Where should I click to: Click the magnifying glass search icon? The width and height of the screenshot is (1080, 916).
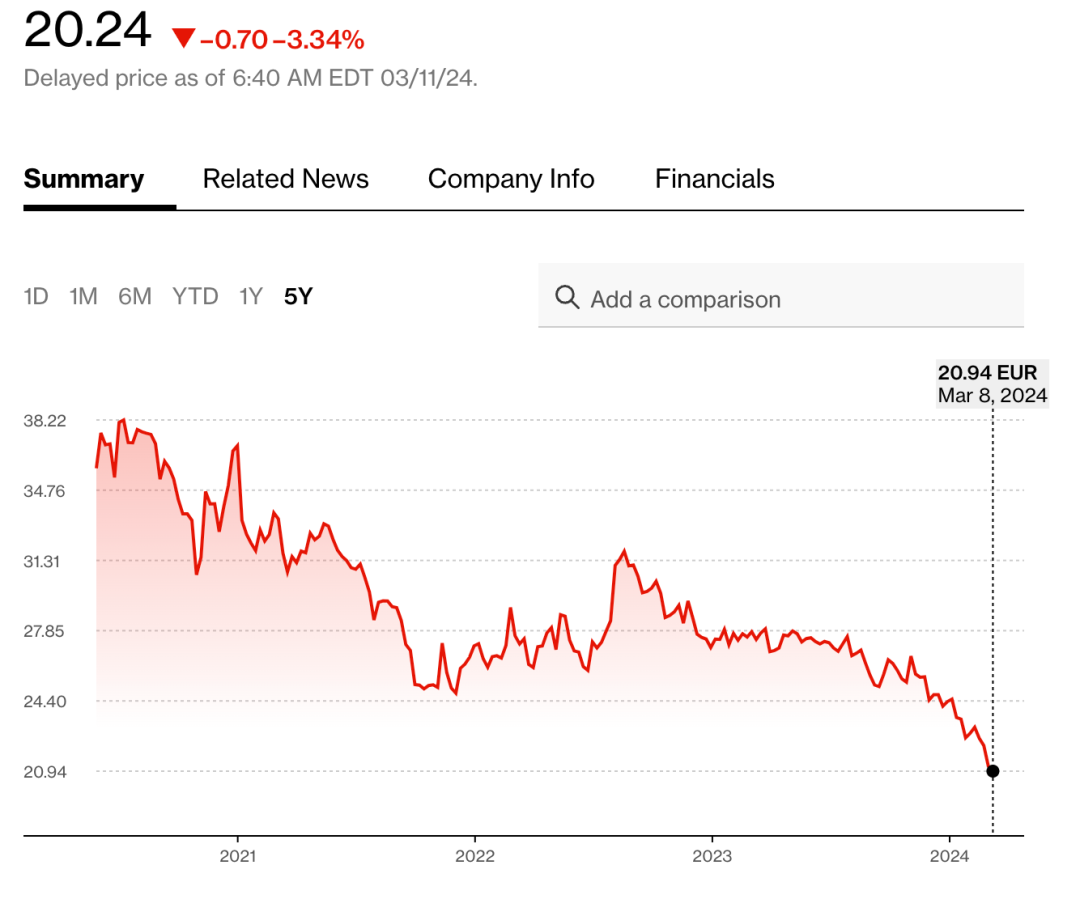[567, 297]
